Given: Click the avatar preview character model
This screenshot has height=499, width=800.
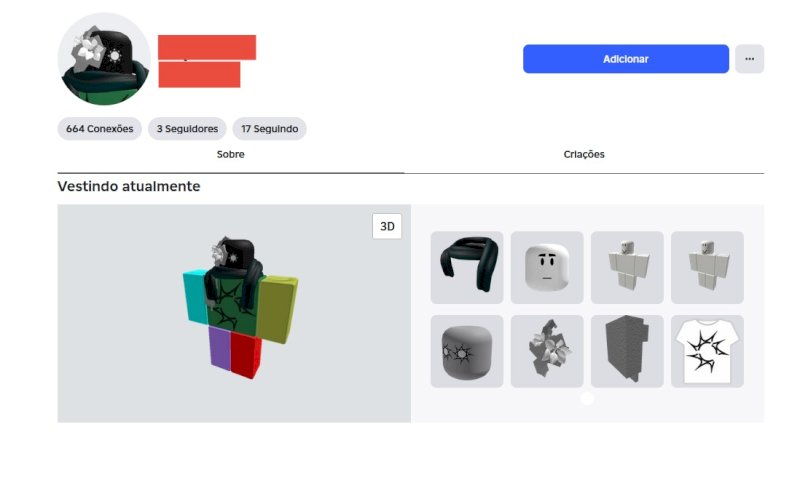Looking at the screenshot, I should click(240, 308).
